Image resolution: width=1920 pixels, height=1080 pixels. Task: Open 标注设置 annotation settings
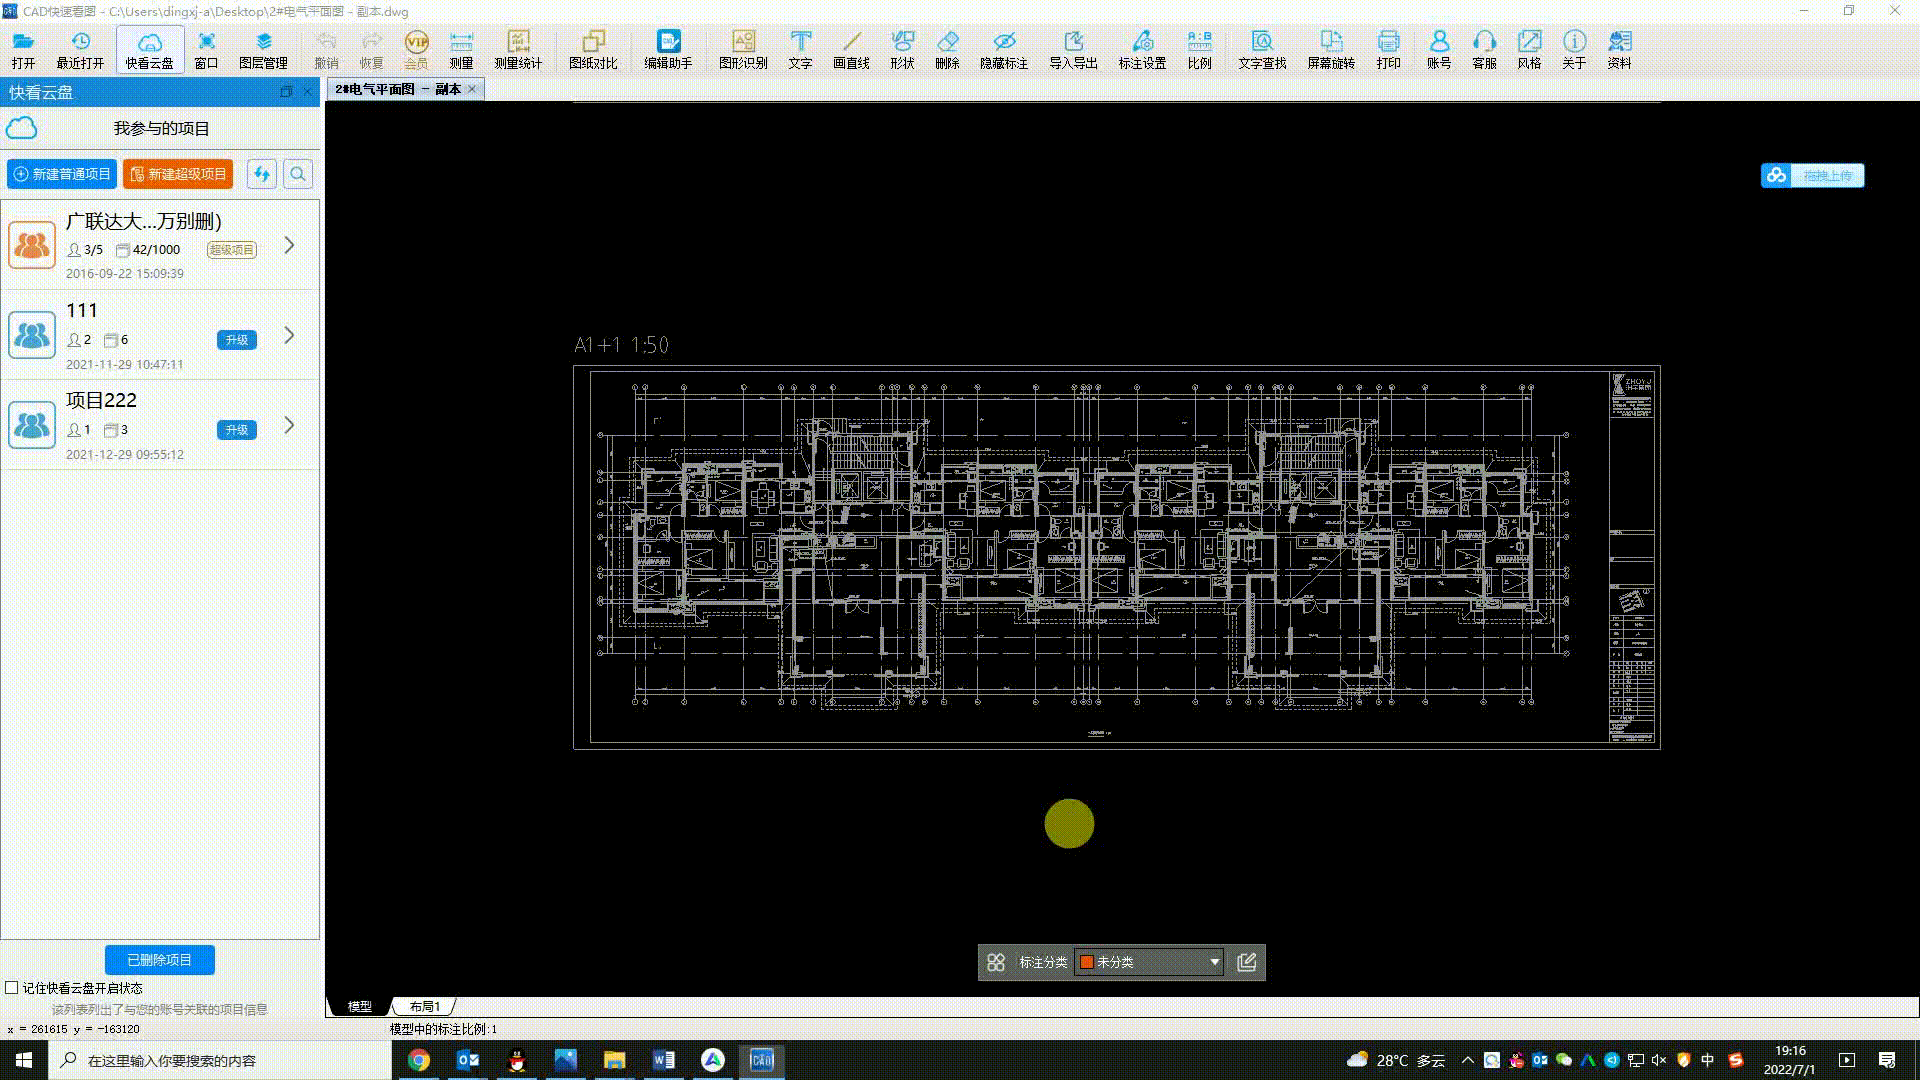[x=1142, y=49]
